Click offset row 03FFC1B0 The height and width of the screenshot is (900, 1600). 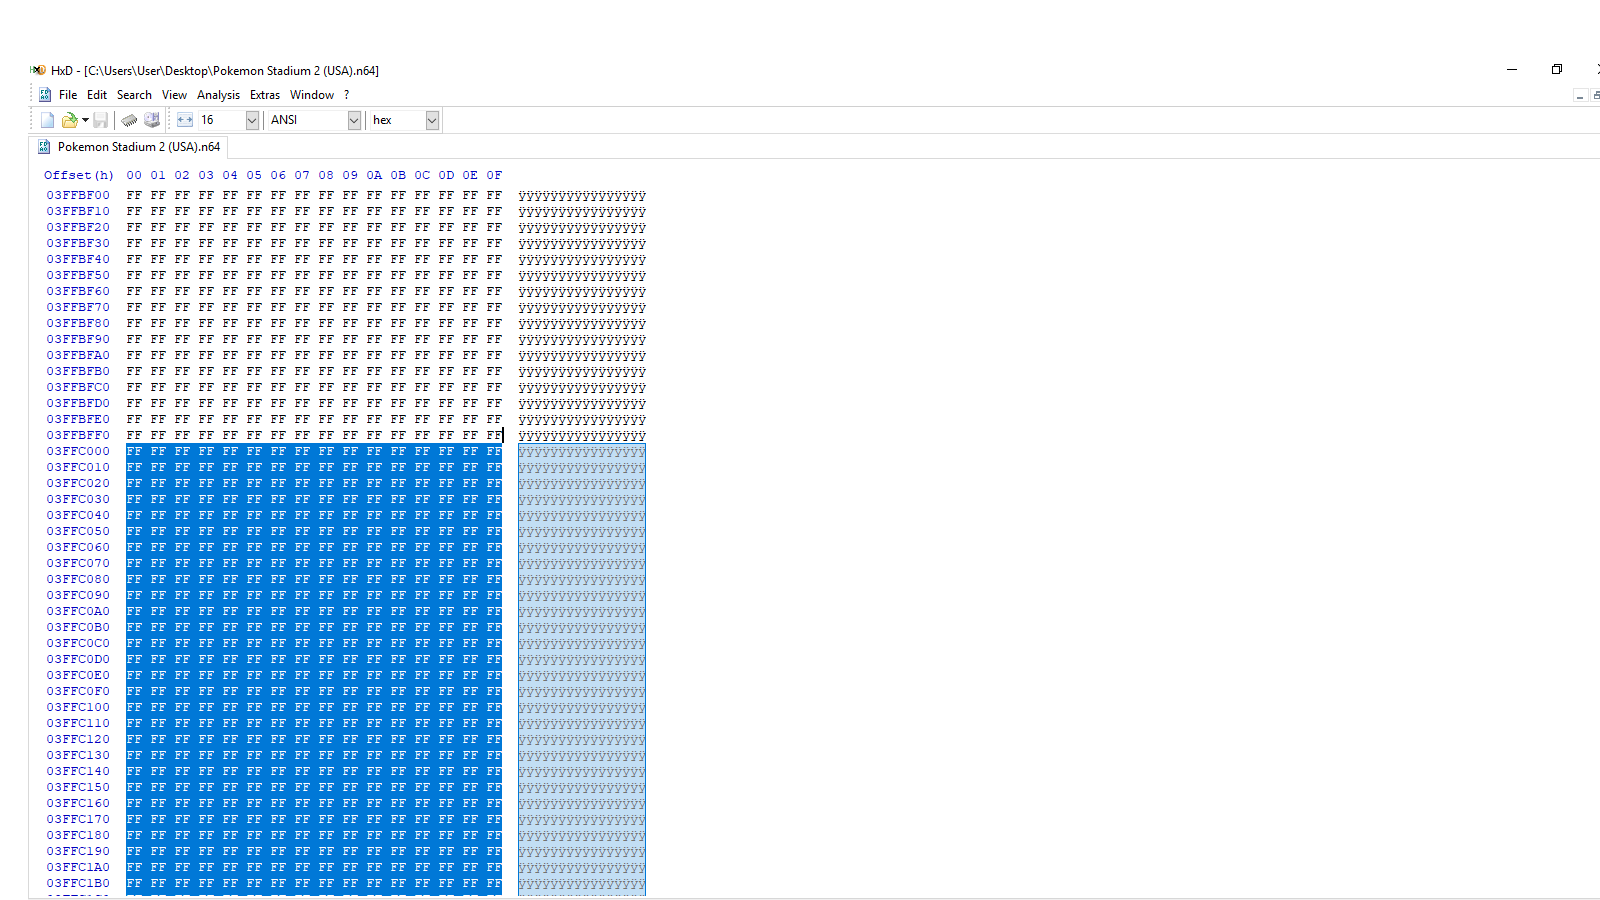78,883
